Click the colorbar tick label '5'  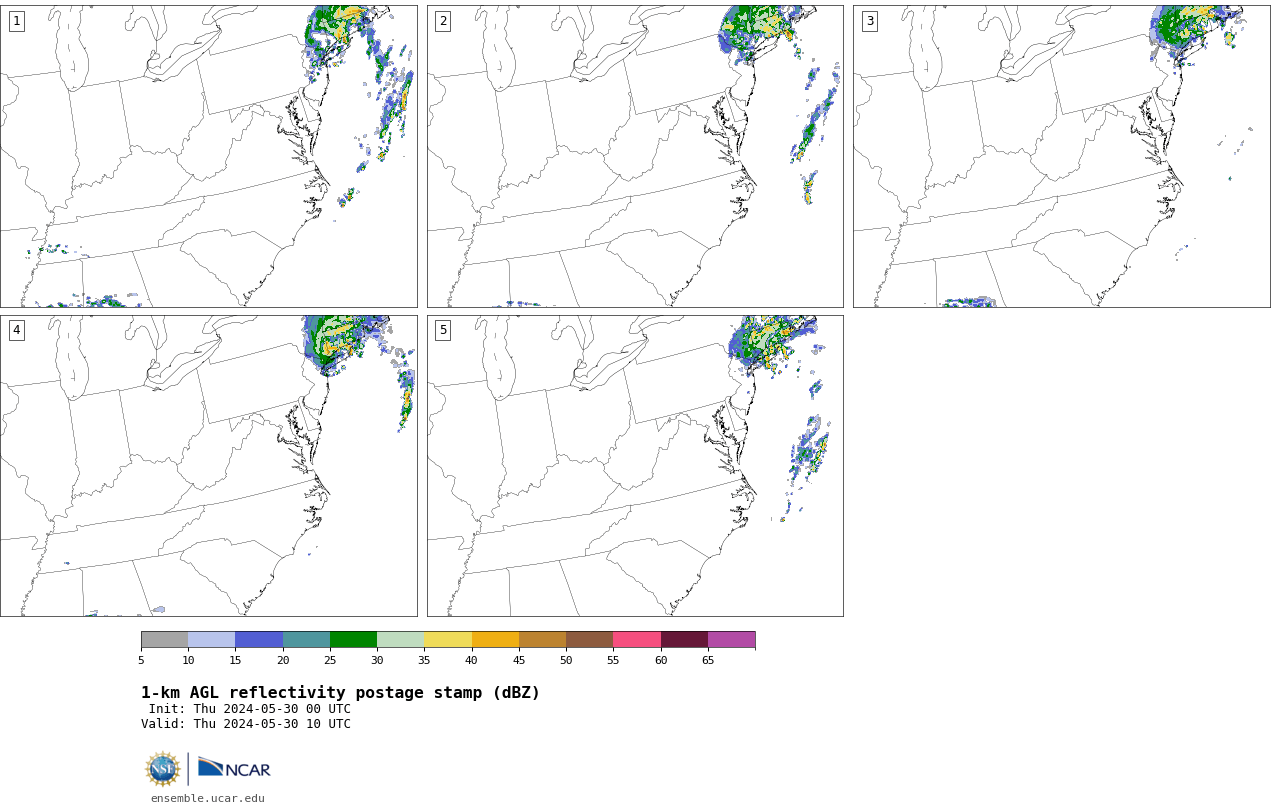point(141,660)
